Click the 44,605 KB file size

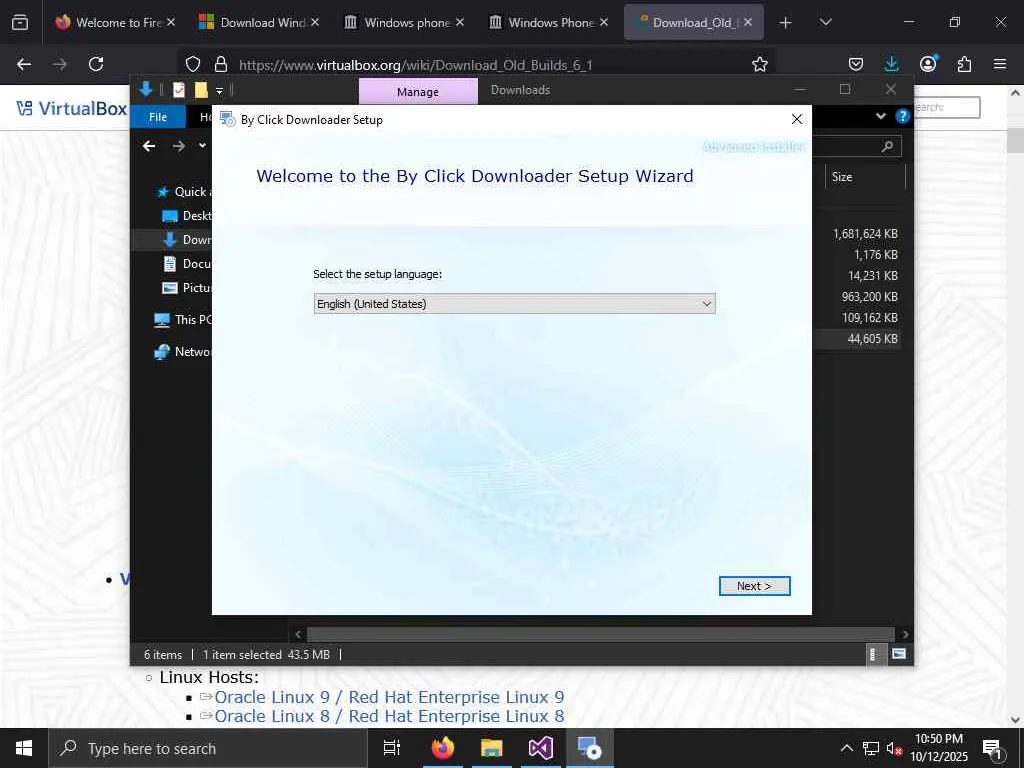pyautogui.click(x=872, y=338)
